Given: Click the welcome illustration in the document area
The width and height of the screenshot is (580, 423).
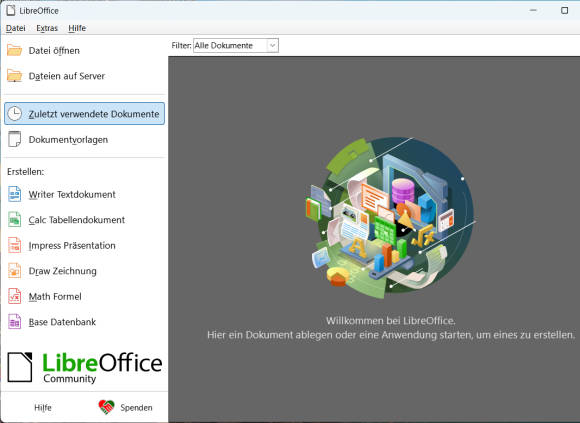Looking at the screenshot, I should [391, 217].
